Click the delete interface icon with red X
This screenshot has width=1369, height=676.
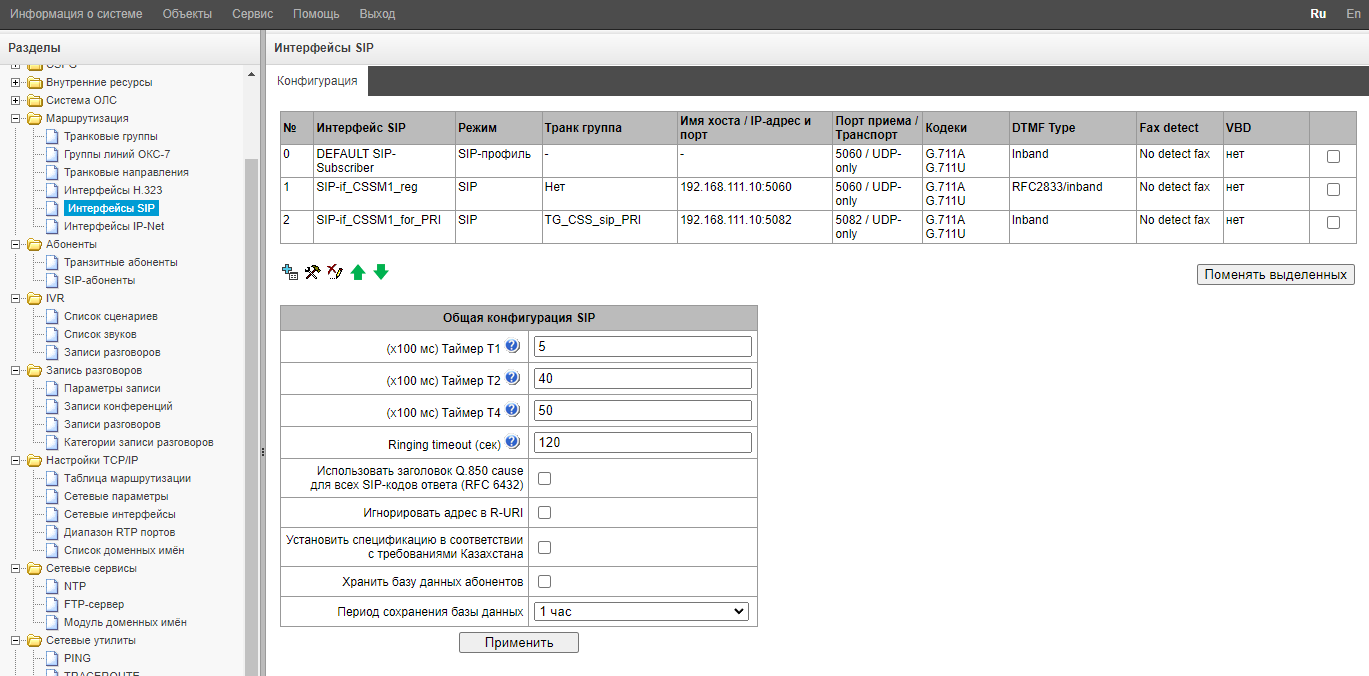point(335,271)
